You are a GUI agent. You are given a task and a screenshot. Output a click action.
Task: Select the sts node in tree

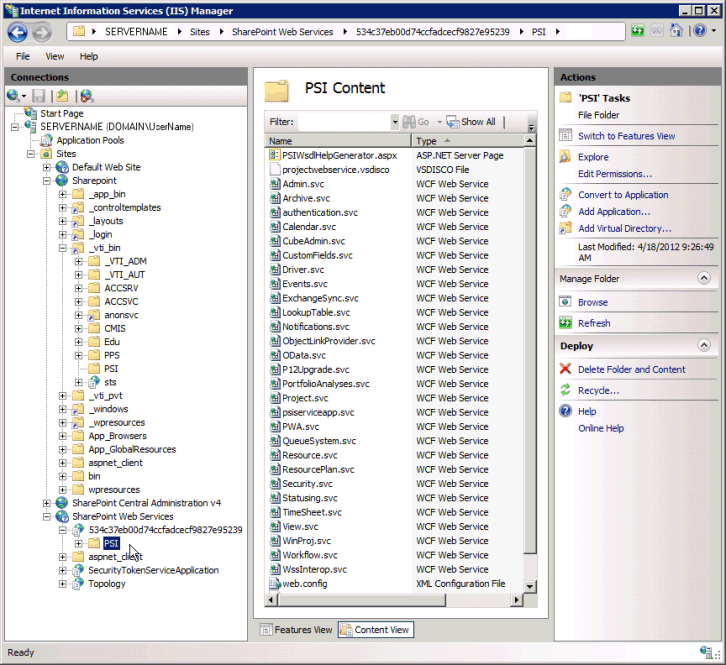[x=110, y=382]
